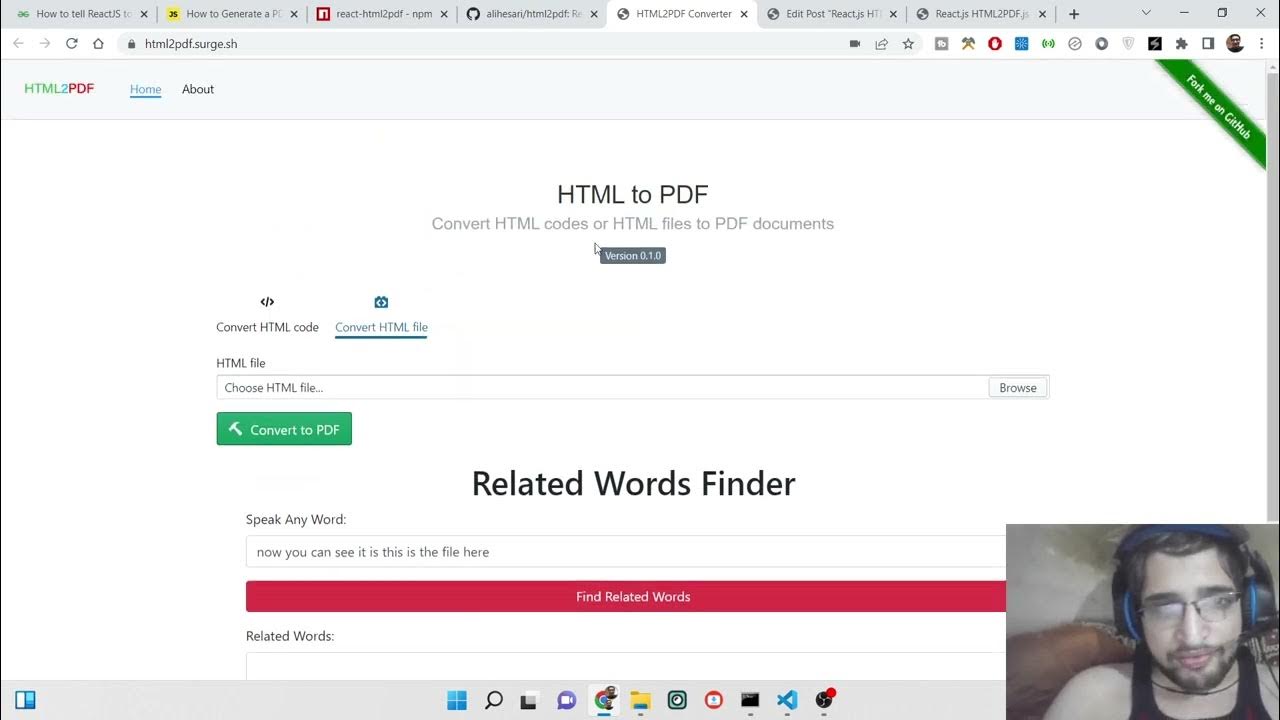
Task: Click the browser reload page icon
Action: pos(71,44)
